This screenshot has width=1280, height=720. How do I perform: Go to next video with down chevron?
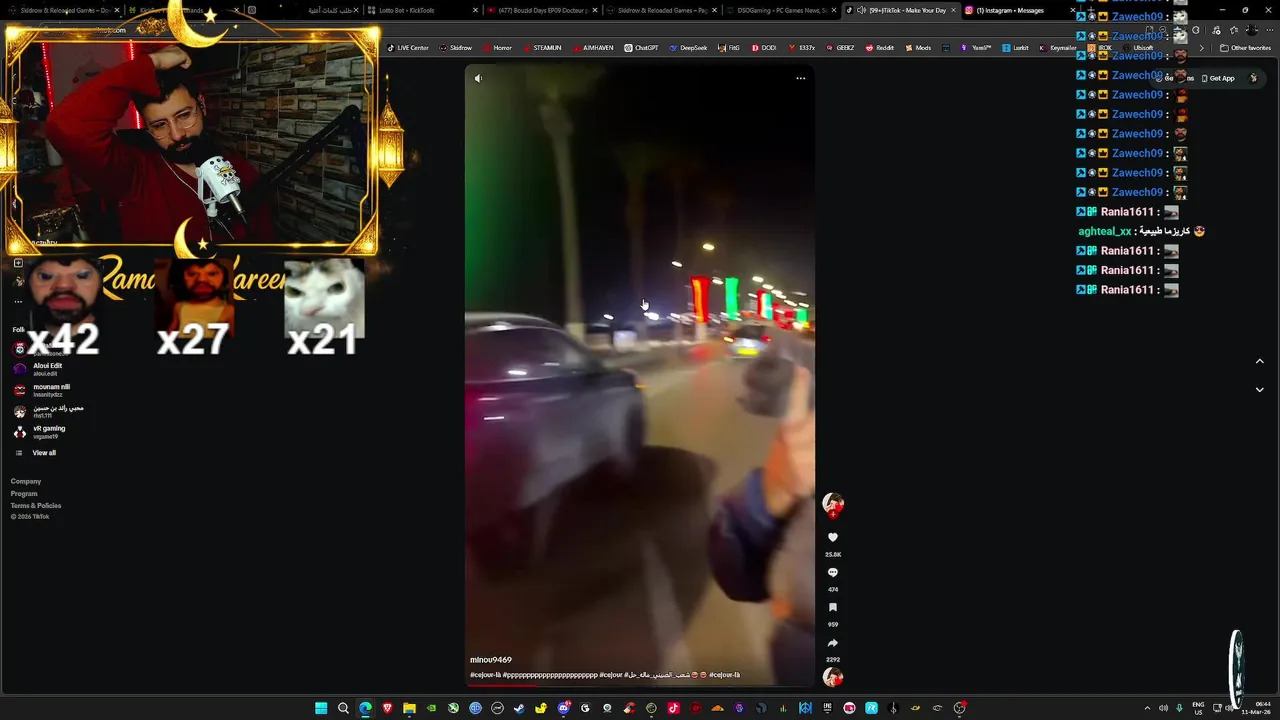(x=1259, y=390)
